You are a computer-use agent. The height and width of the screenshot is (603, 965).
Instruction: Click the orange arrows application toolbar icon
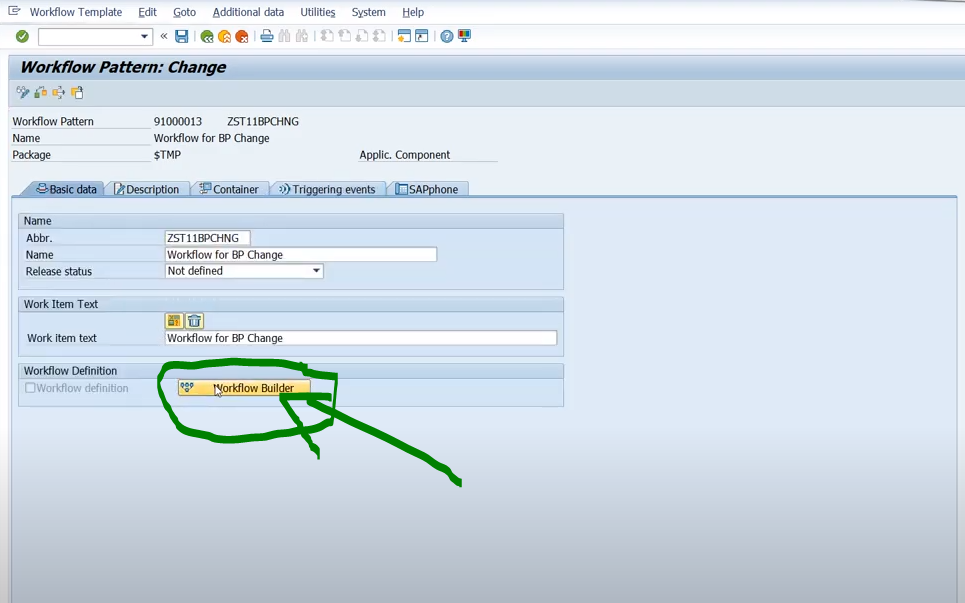click(x=58, y=93)
